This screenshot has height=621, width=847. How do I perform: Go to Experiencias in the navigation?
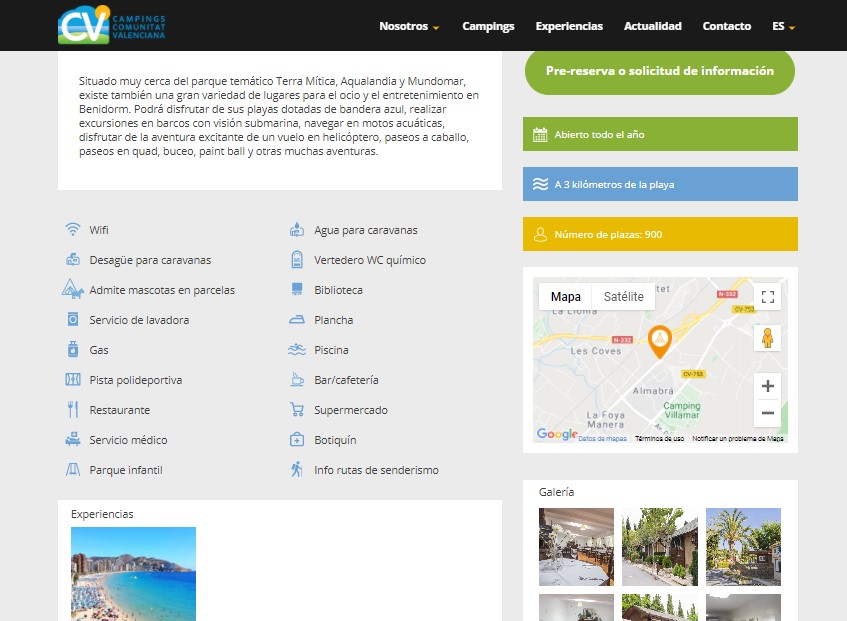click(x=569, y=26)
